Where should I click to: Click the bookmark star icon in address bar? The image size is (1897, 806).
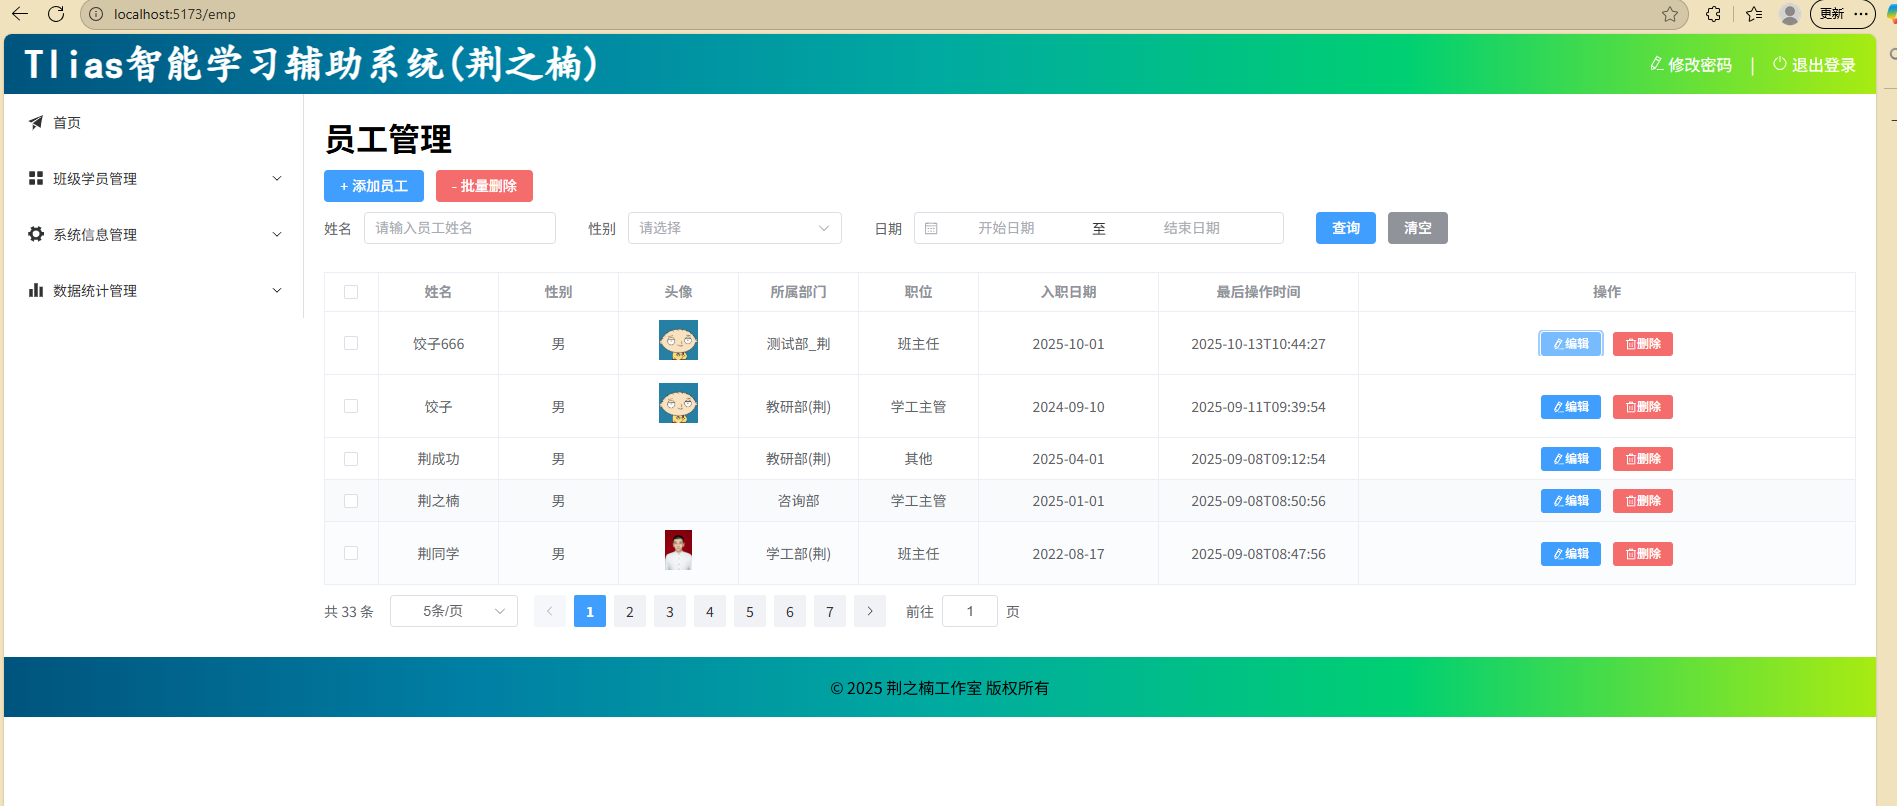click(x=1669, y=14)
